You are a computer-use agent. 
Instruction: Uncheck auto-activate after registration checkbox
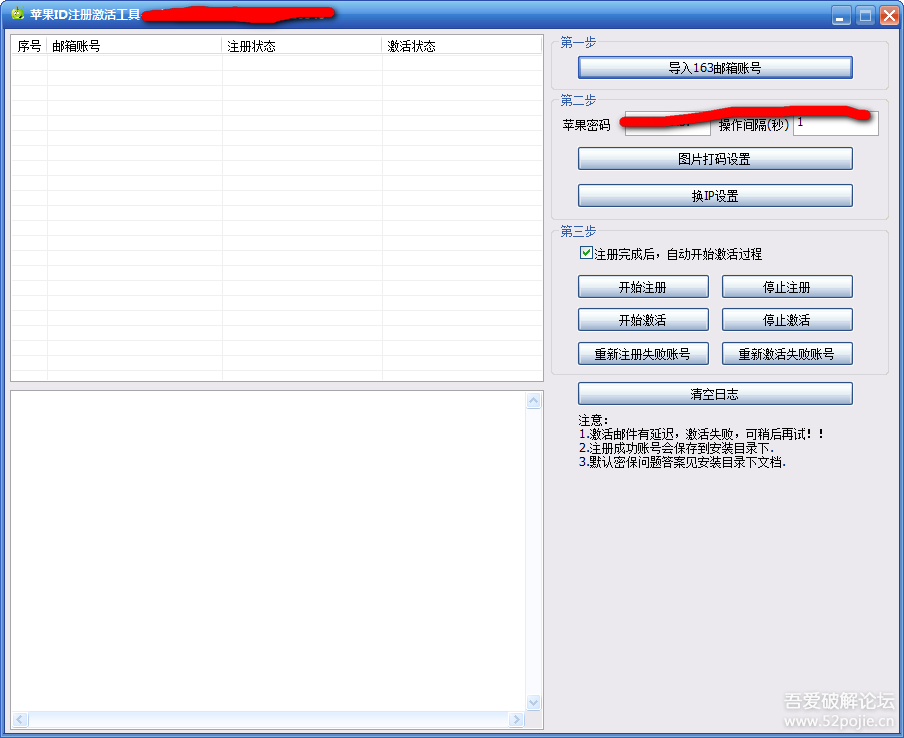(x=587, y=253)
